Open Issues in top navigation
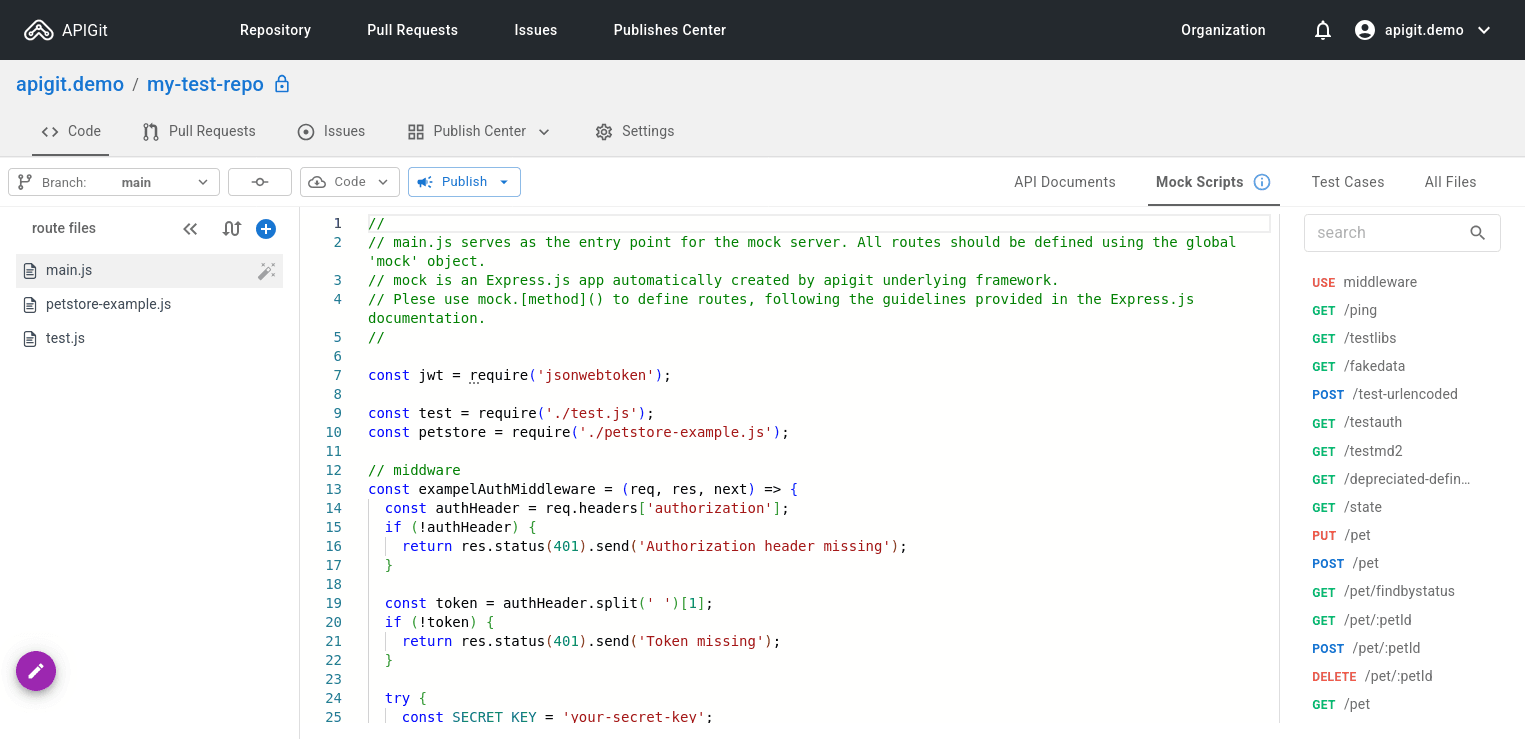Viewport: 1525px width, 739px height. tap(536, 30)
